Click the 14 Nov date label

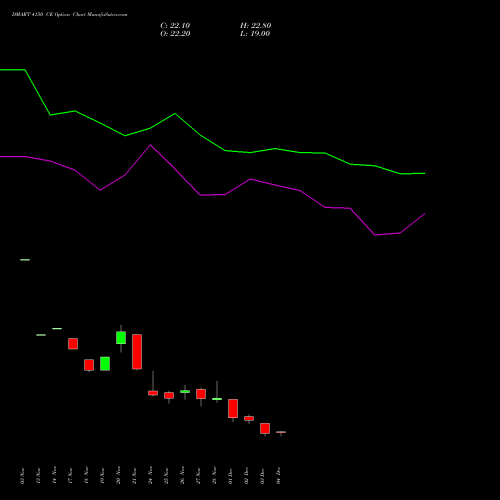pyautogui.click(x=54, y=475)
